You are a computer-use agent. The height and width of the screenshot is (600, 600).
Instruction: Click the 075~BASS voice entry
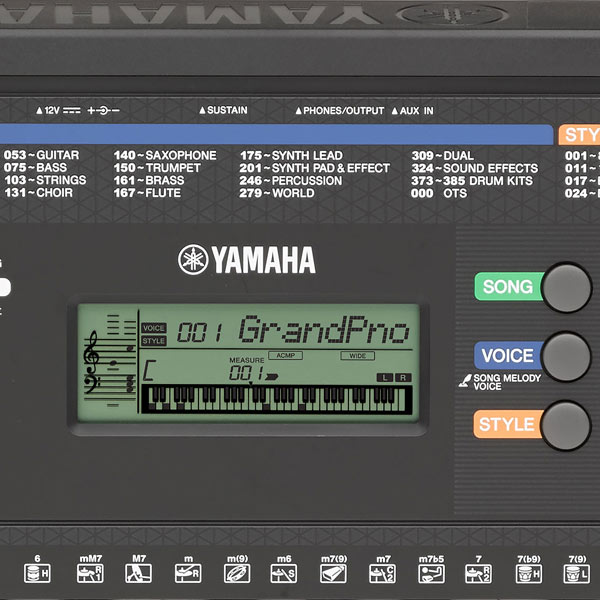35,168
